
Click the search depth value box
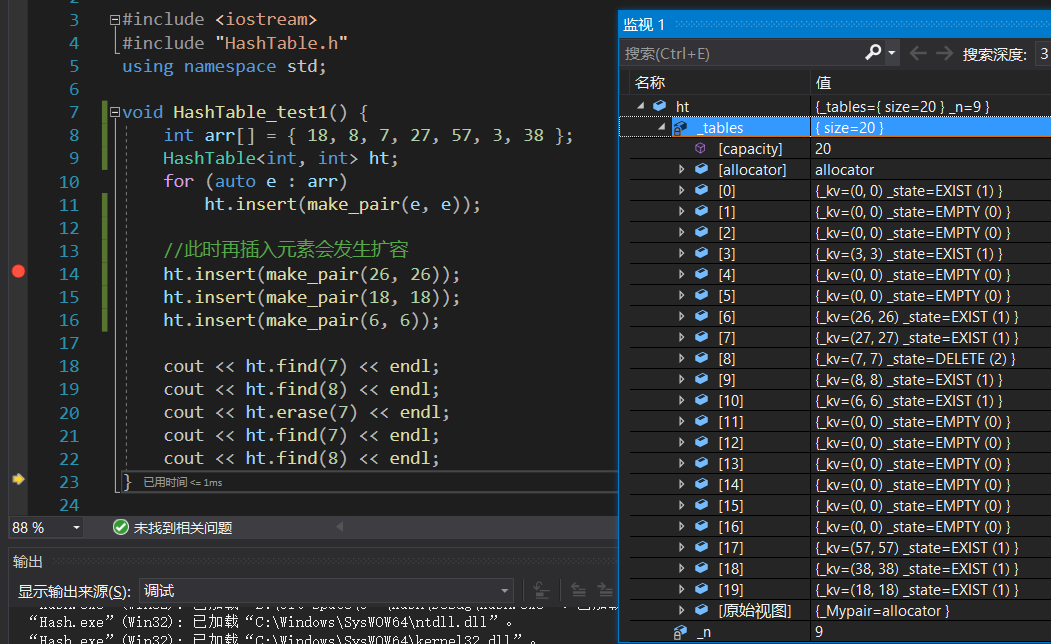[x=1043, y=54]
